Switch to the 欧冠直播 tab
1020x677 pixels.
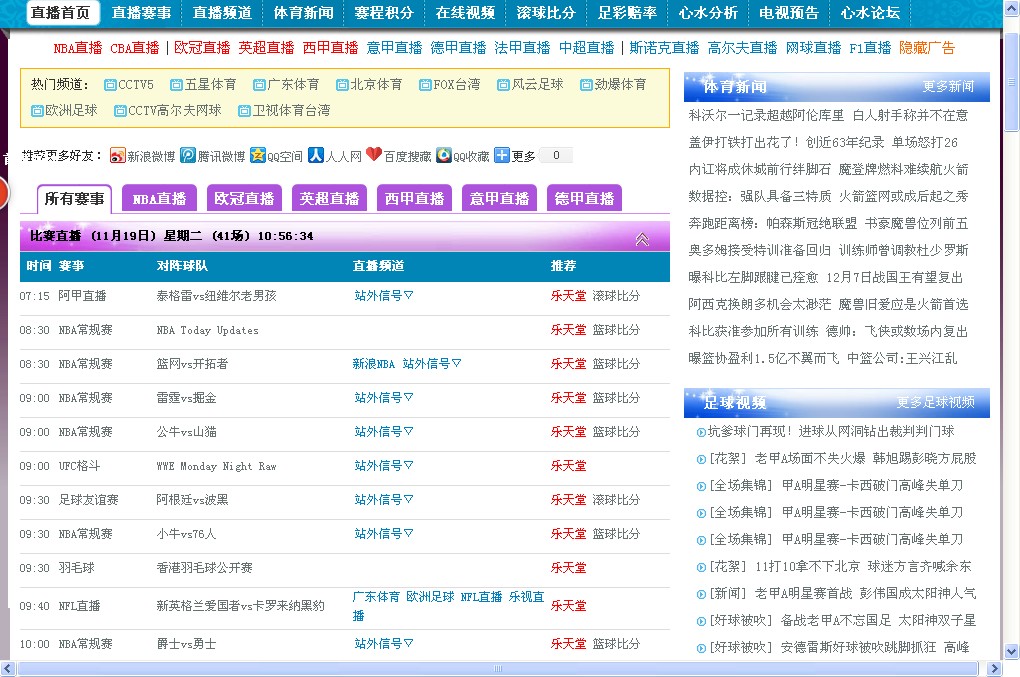coord(245,198)
